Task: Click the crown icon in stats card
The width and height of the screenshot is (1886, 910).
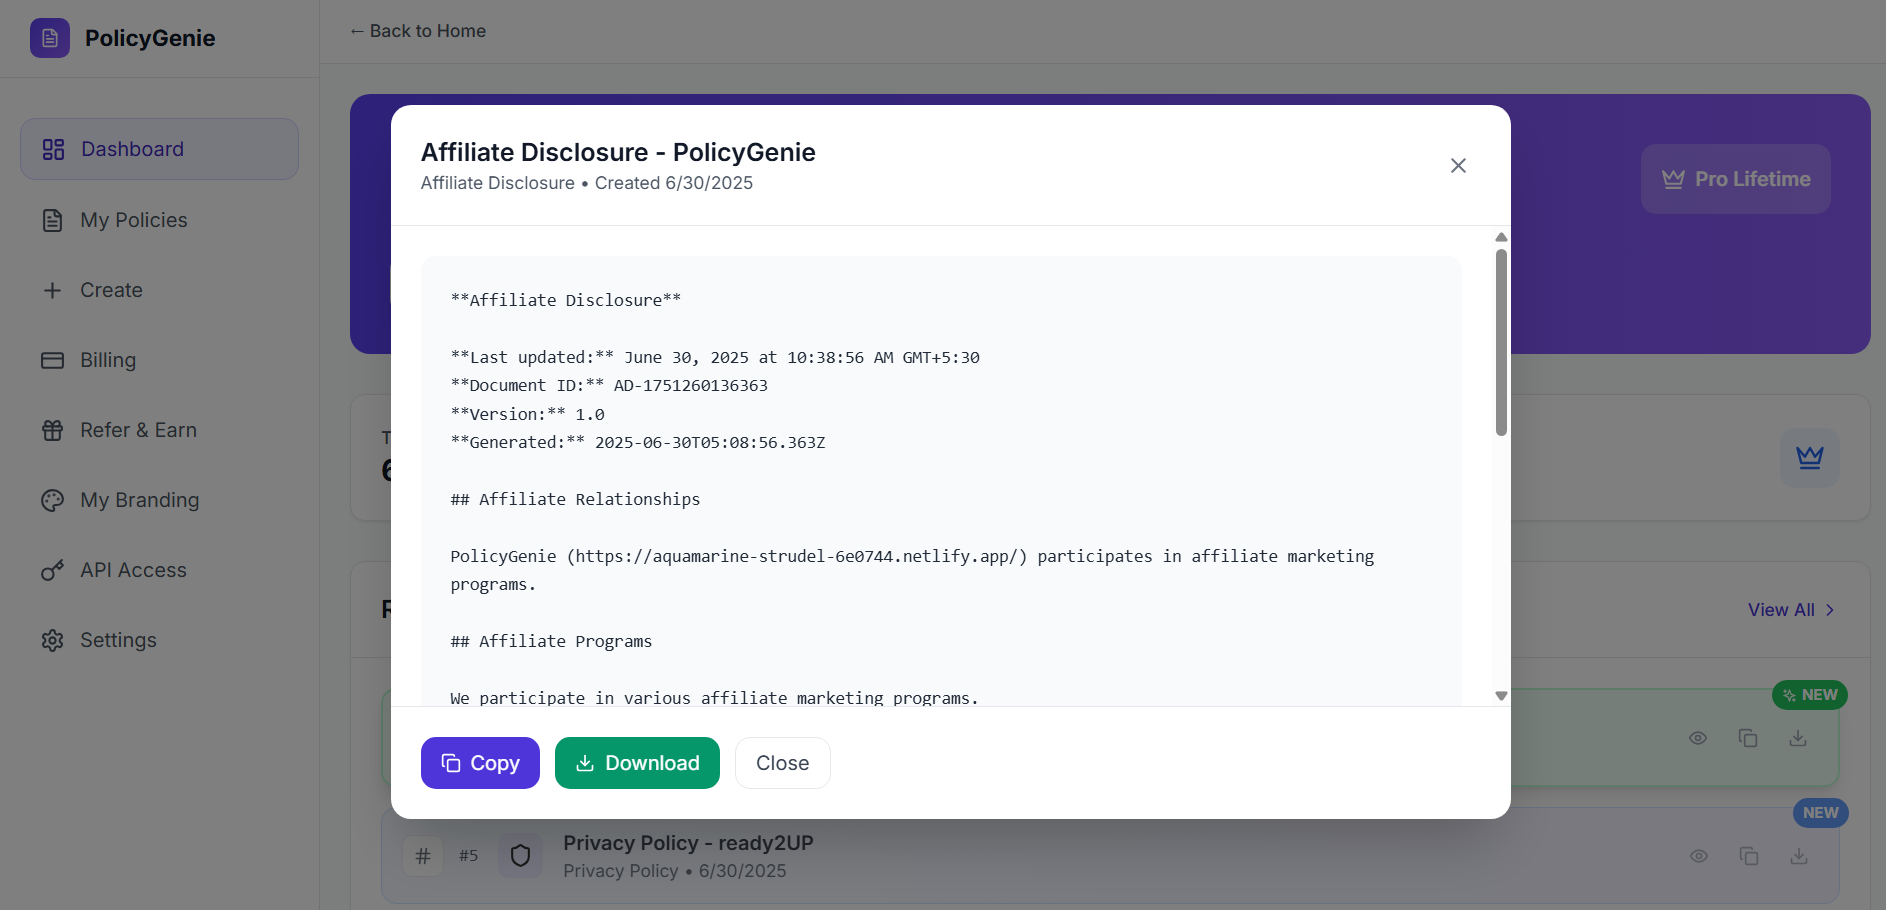Action: [1810, 457]
